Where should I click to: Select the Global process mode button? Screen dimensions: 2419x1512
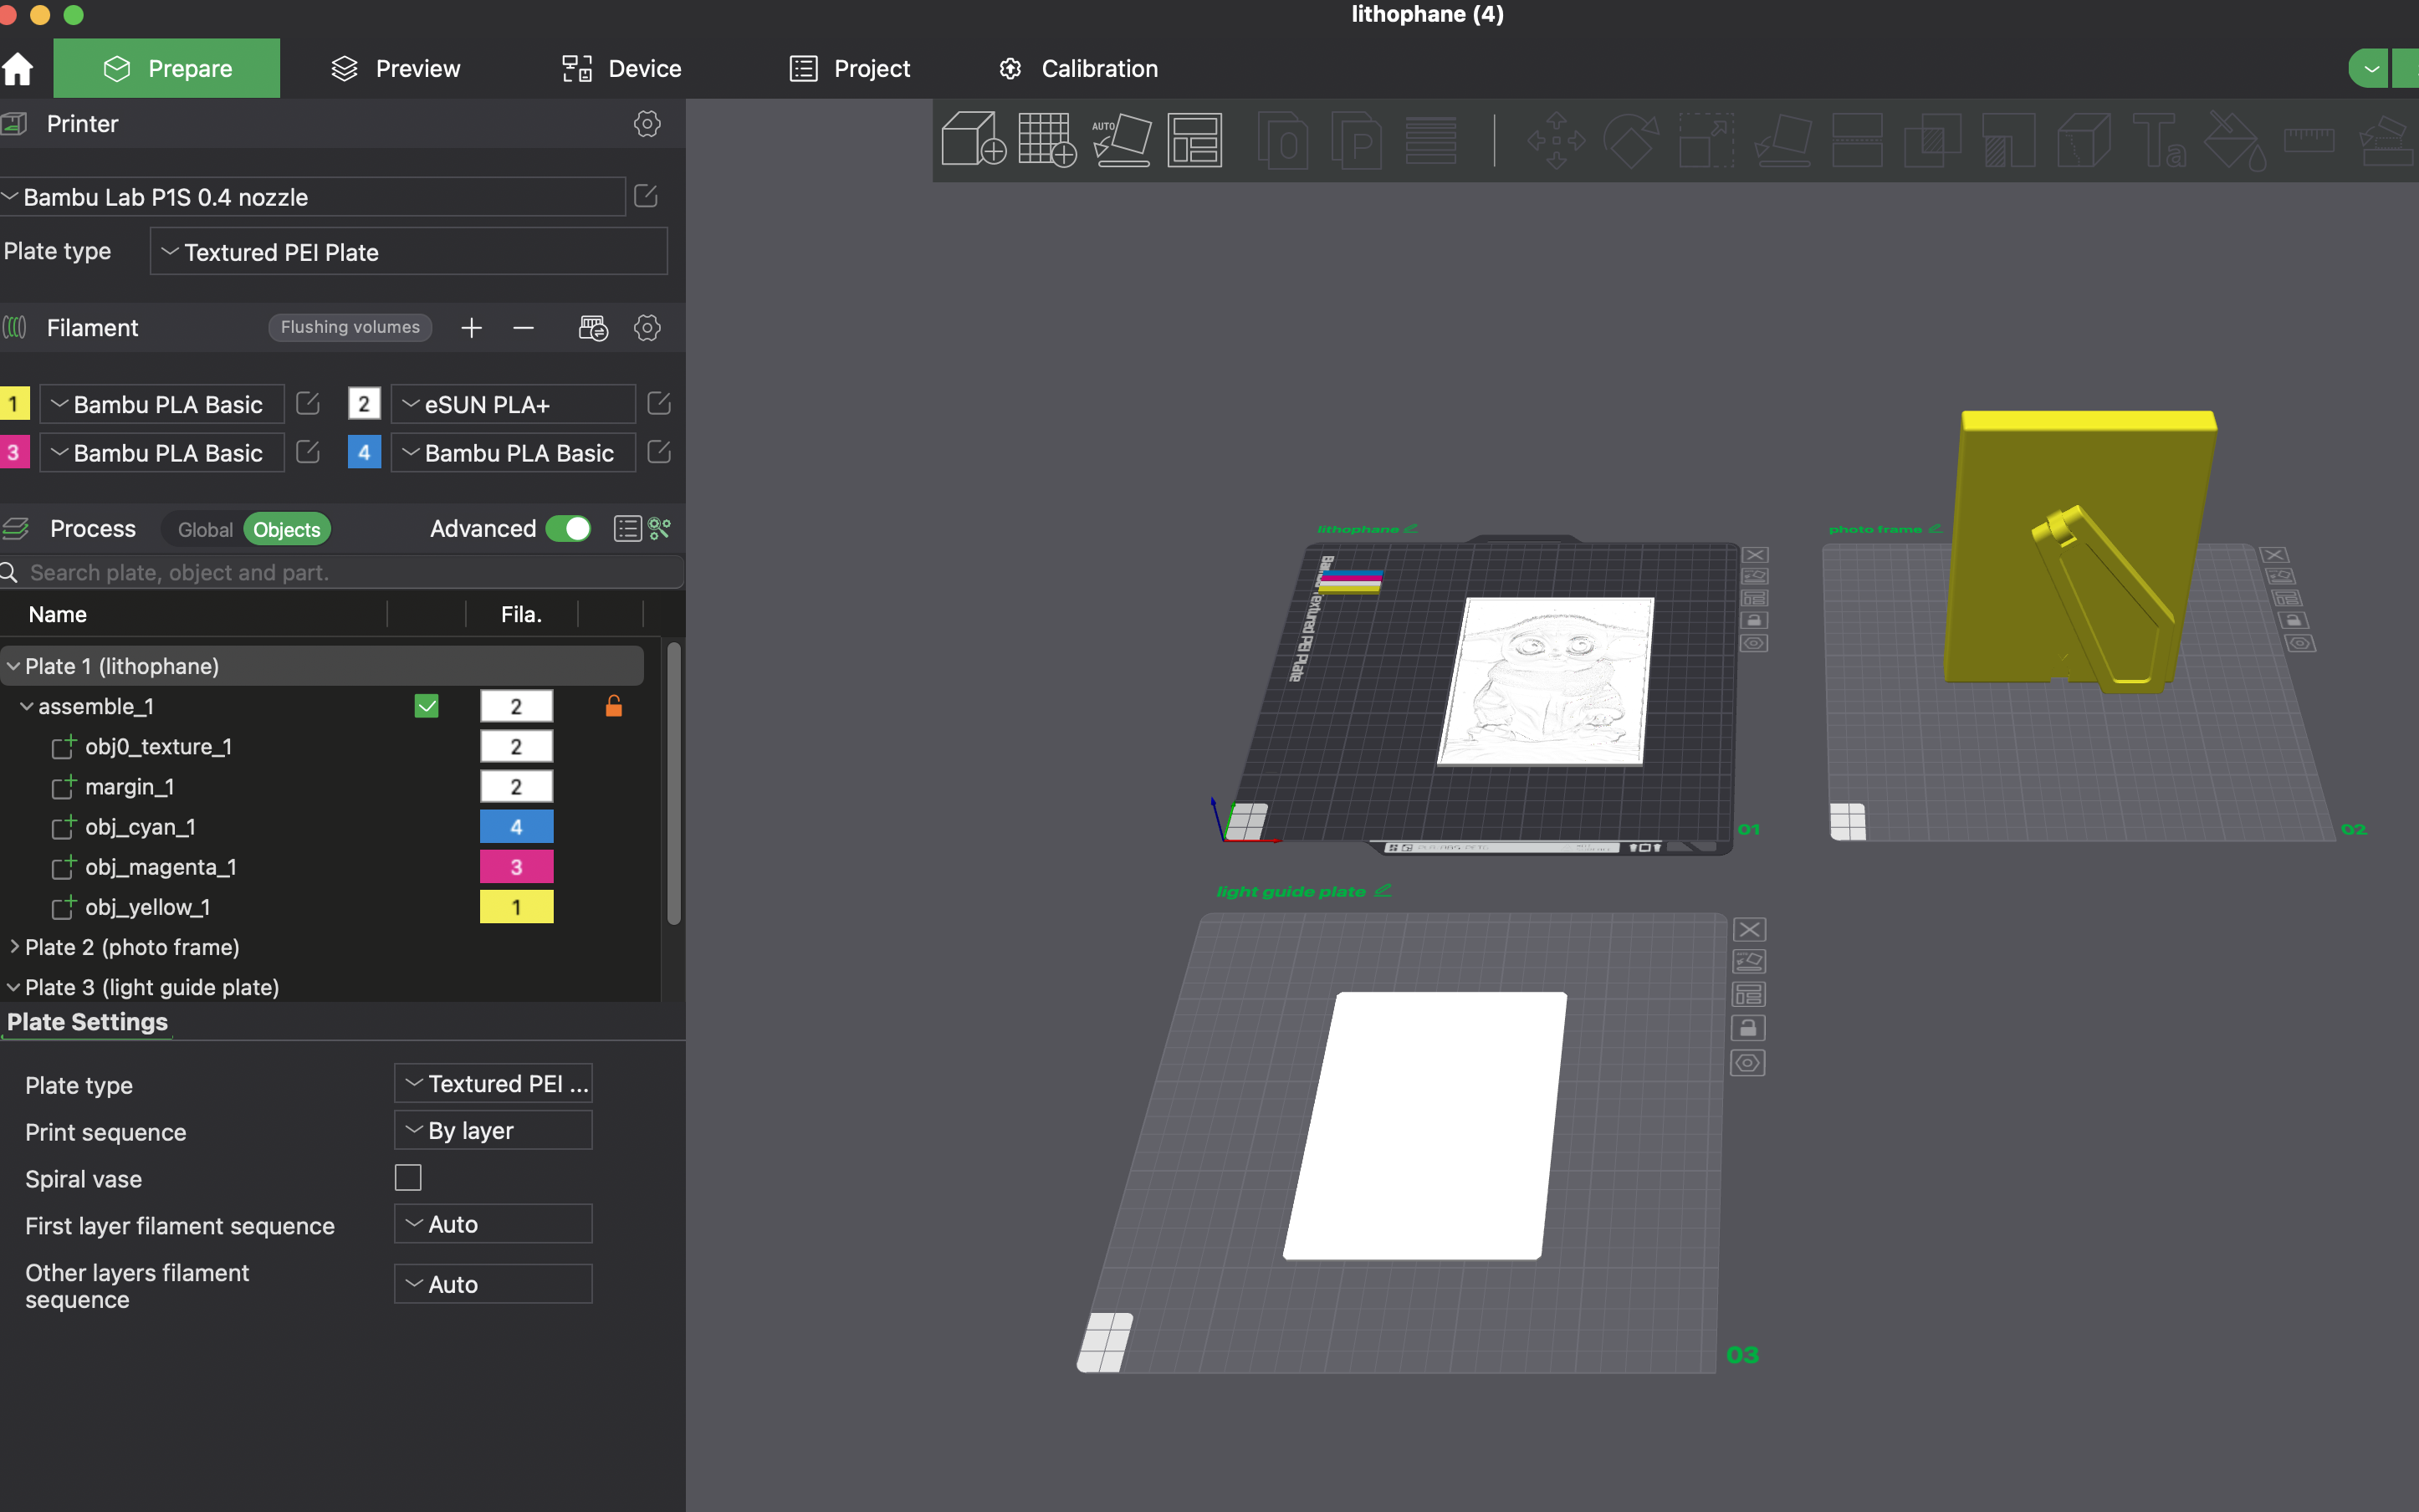[x=205, y=529]
